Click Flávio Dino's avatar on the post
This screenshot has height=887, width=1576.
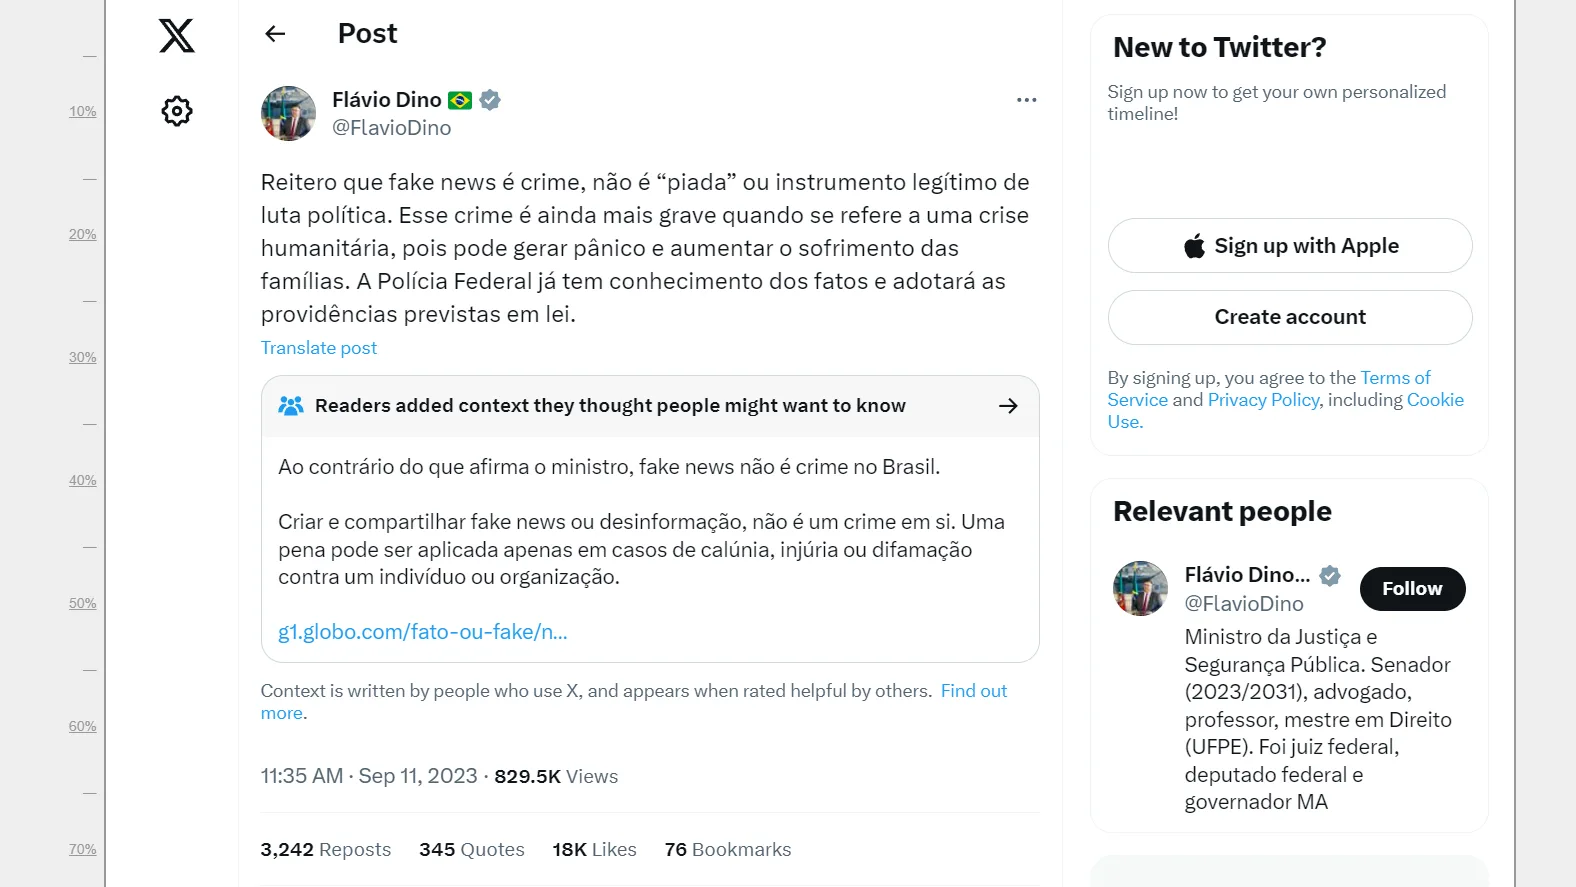pyautogui.click(x=288, y=113)
